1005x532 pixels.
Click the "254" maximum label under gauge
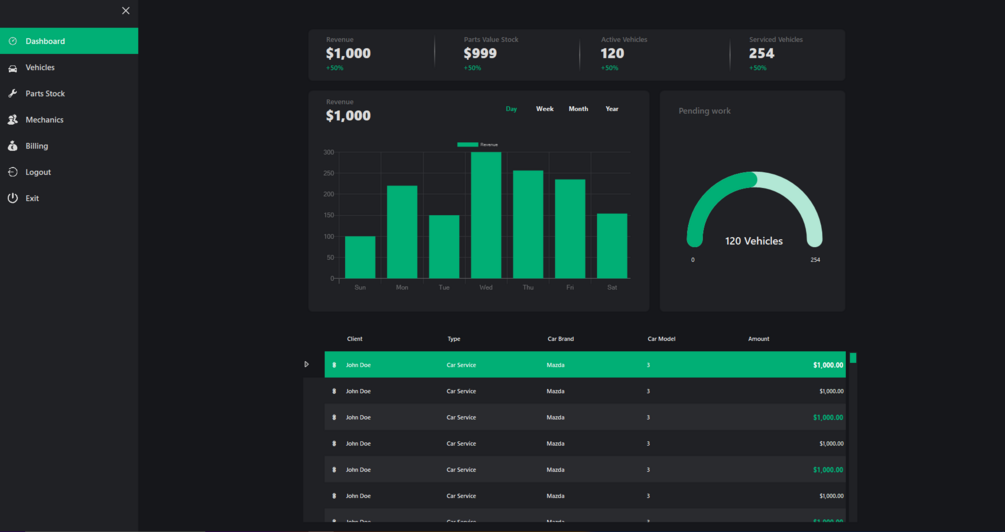tap(815, 260)
